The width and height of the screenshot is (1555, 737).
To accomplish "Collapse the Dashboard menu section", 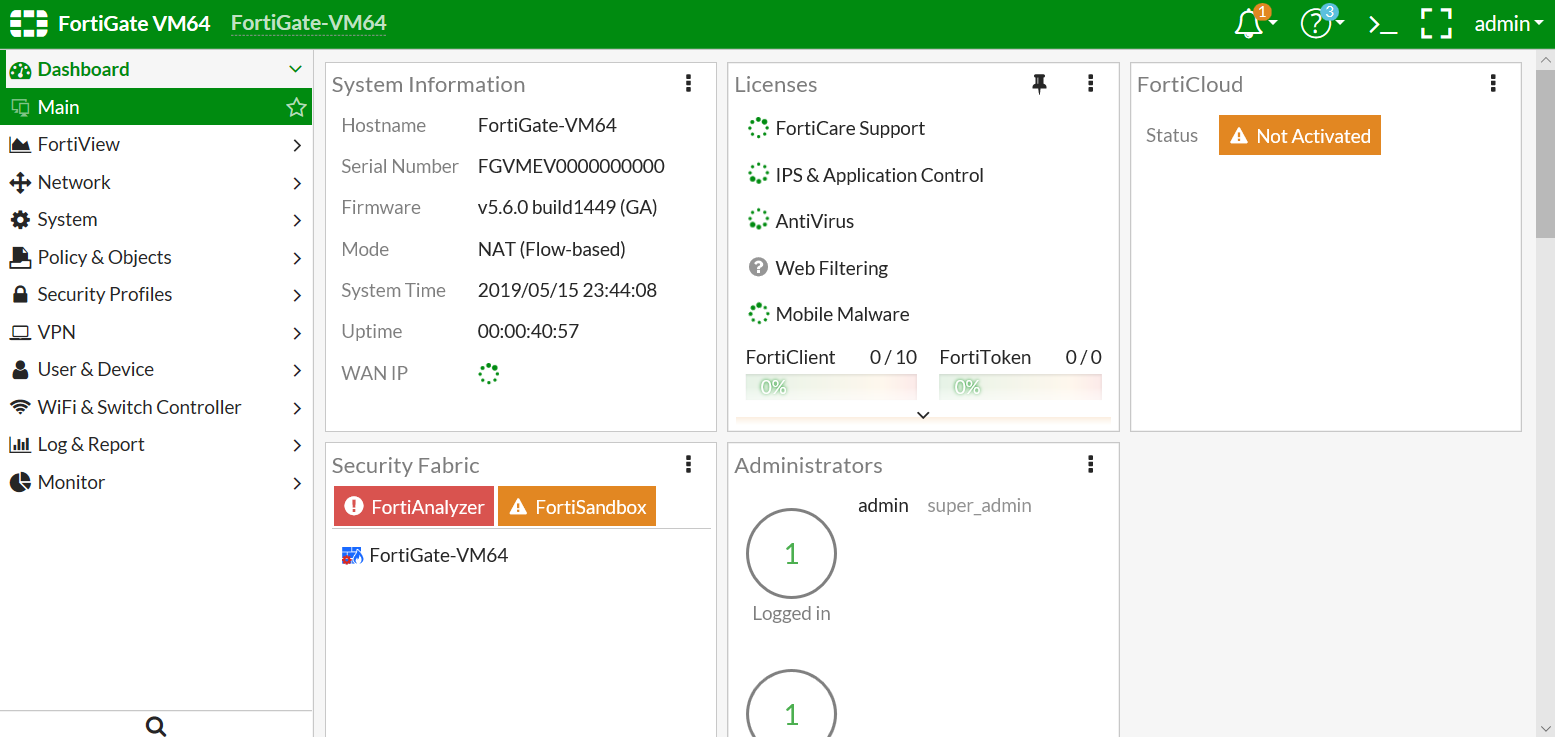I will [x=295, y=68].
